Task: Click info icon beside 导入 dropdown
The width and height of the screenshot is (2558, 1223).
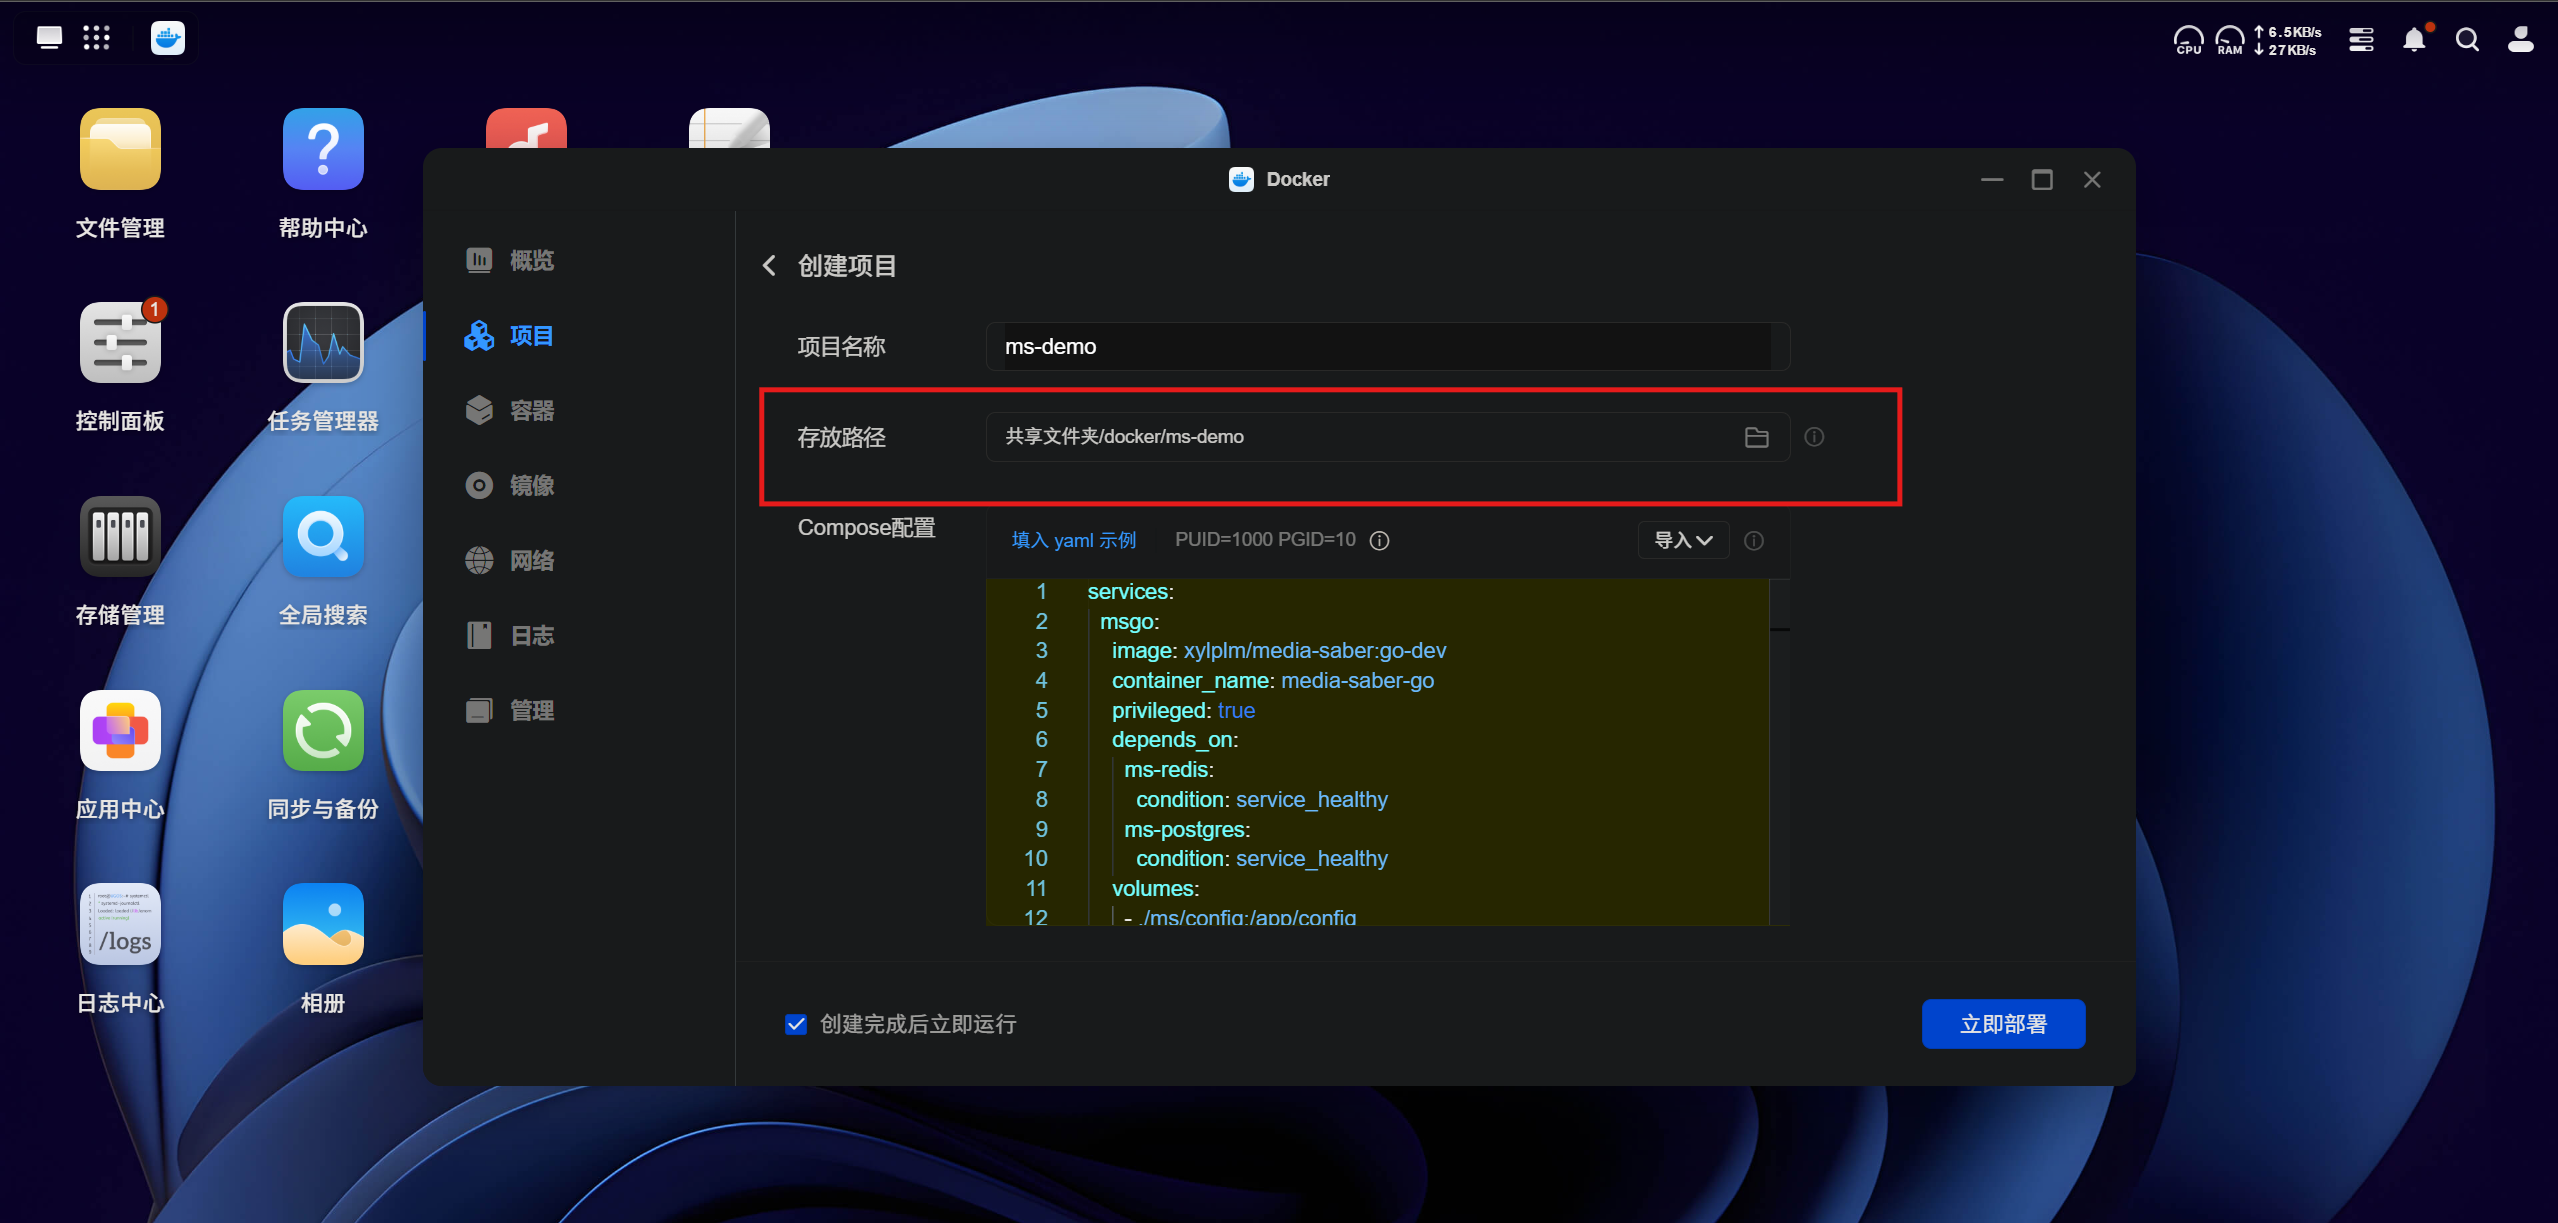Action: (1753, 541)
